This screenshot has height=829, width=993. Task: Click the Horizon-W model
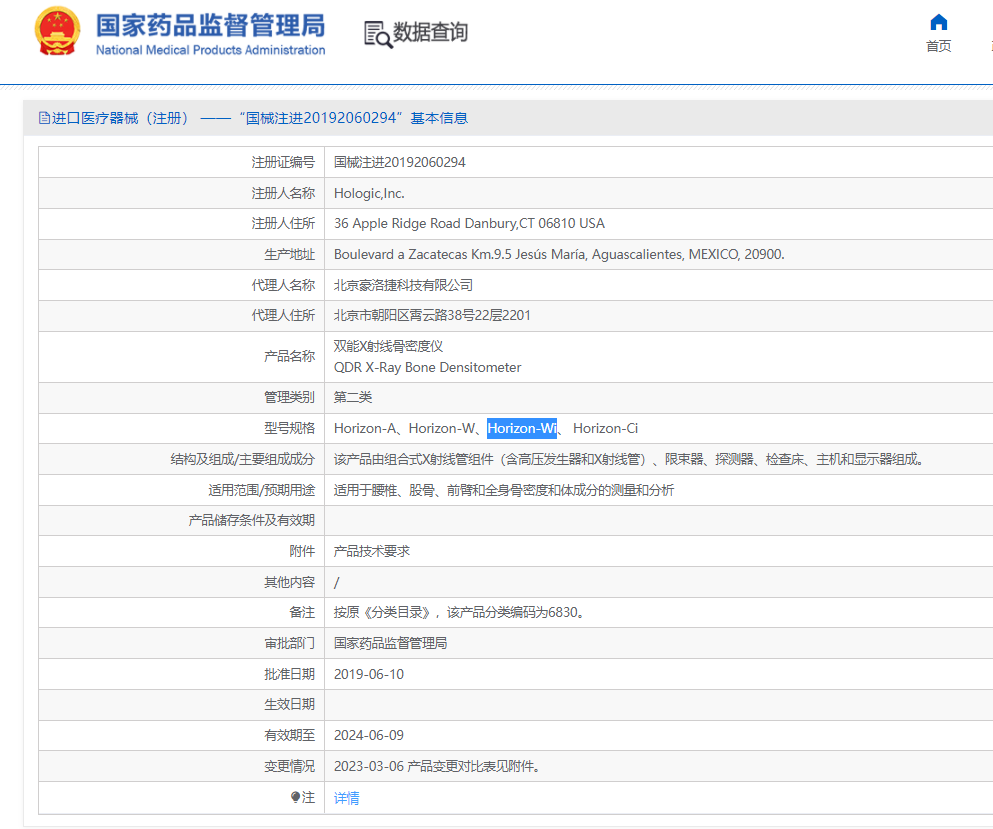[x=442, y=428]
